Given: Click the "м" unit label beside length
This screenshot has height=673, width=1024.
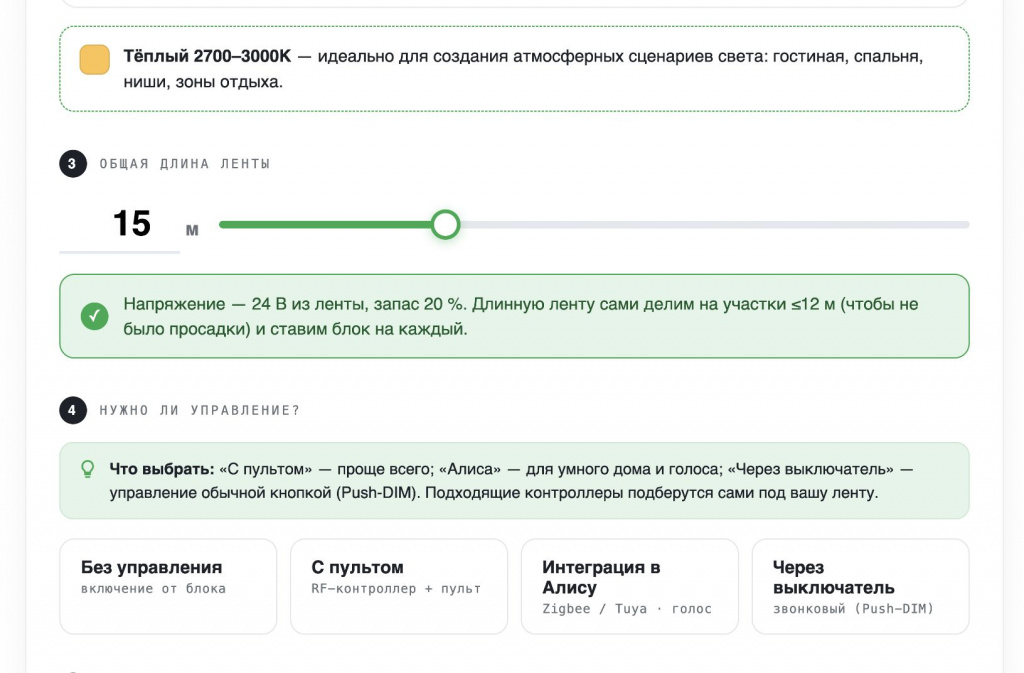Looking at the screenshot, I should 192,230.
